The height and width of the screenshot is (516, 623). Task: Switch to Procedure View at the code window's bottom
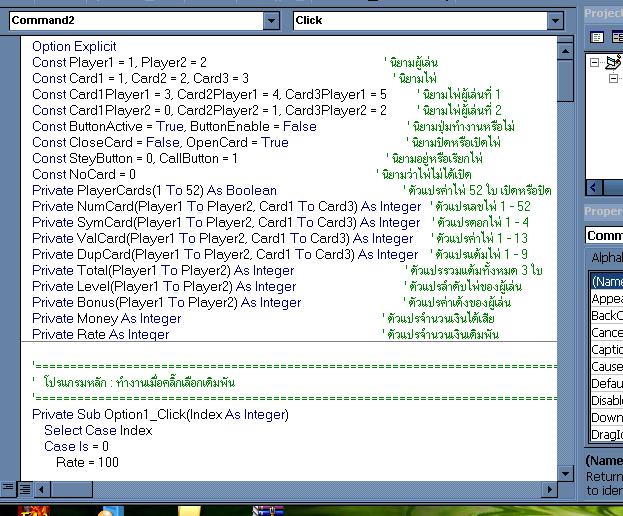(x=8, y=488)
